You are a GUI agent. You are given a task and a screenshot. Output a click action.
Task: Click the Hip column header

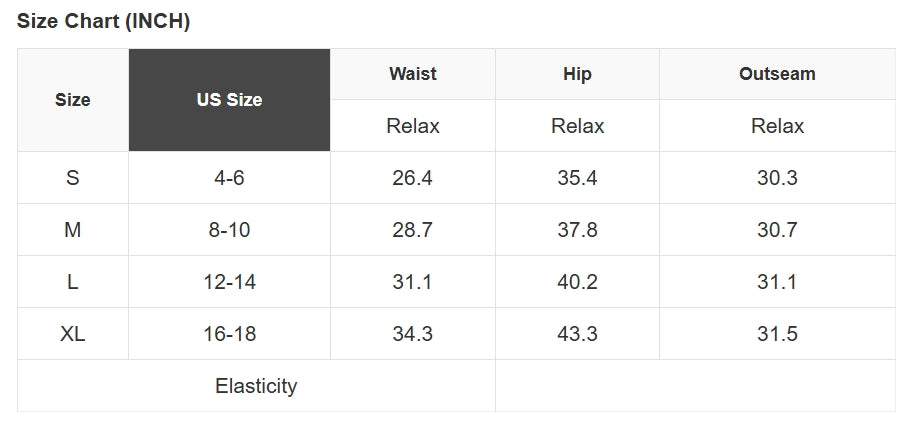pyautogui.click(x=577, y=74)
